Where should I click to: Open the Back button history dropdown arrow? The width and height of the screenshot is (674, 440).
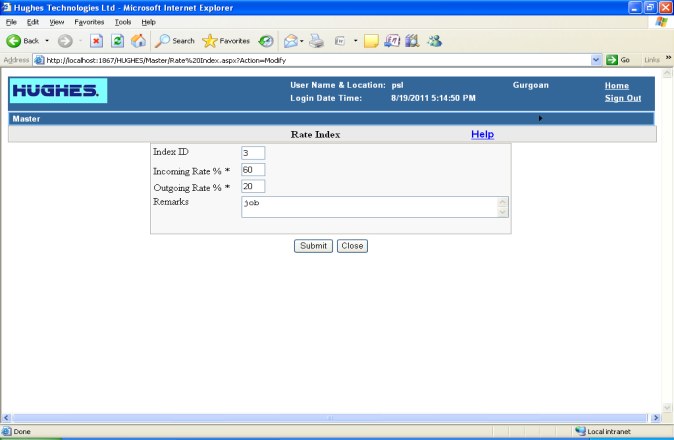(47, 41)
